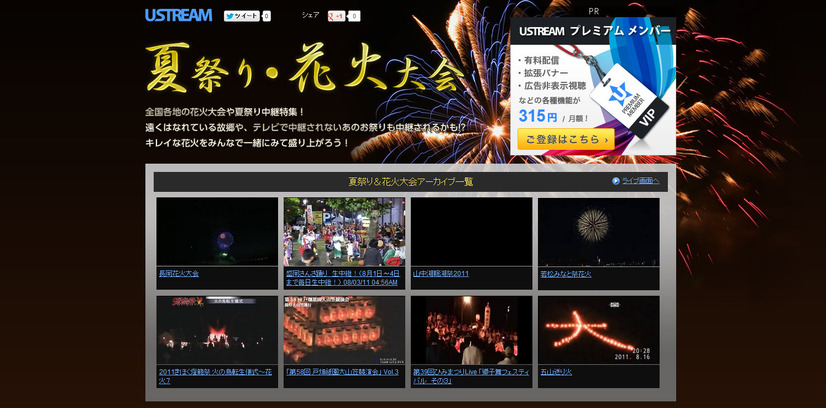Click the 五山送り火 link
This screenshot has width=826, height=408.
tap(556, 372)
